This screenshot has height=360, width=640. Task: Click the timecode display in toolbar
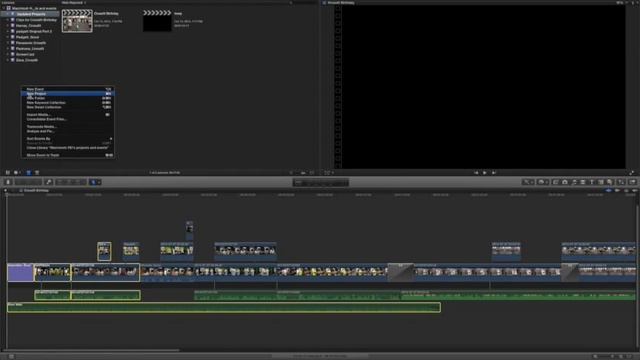pyautogui.click(x=321, y=182)
